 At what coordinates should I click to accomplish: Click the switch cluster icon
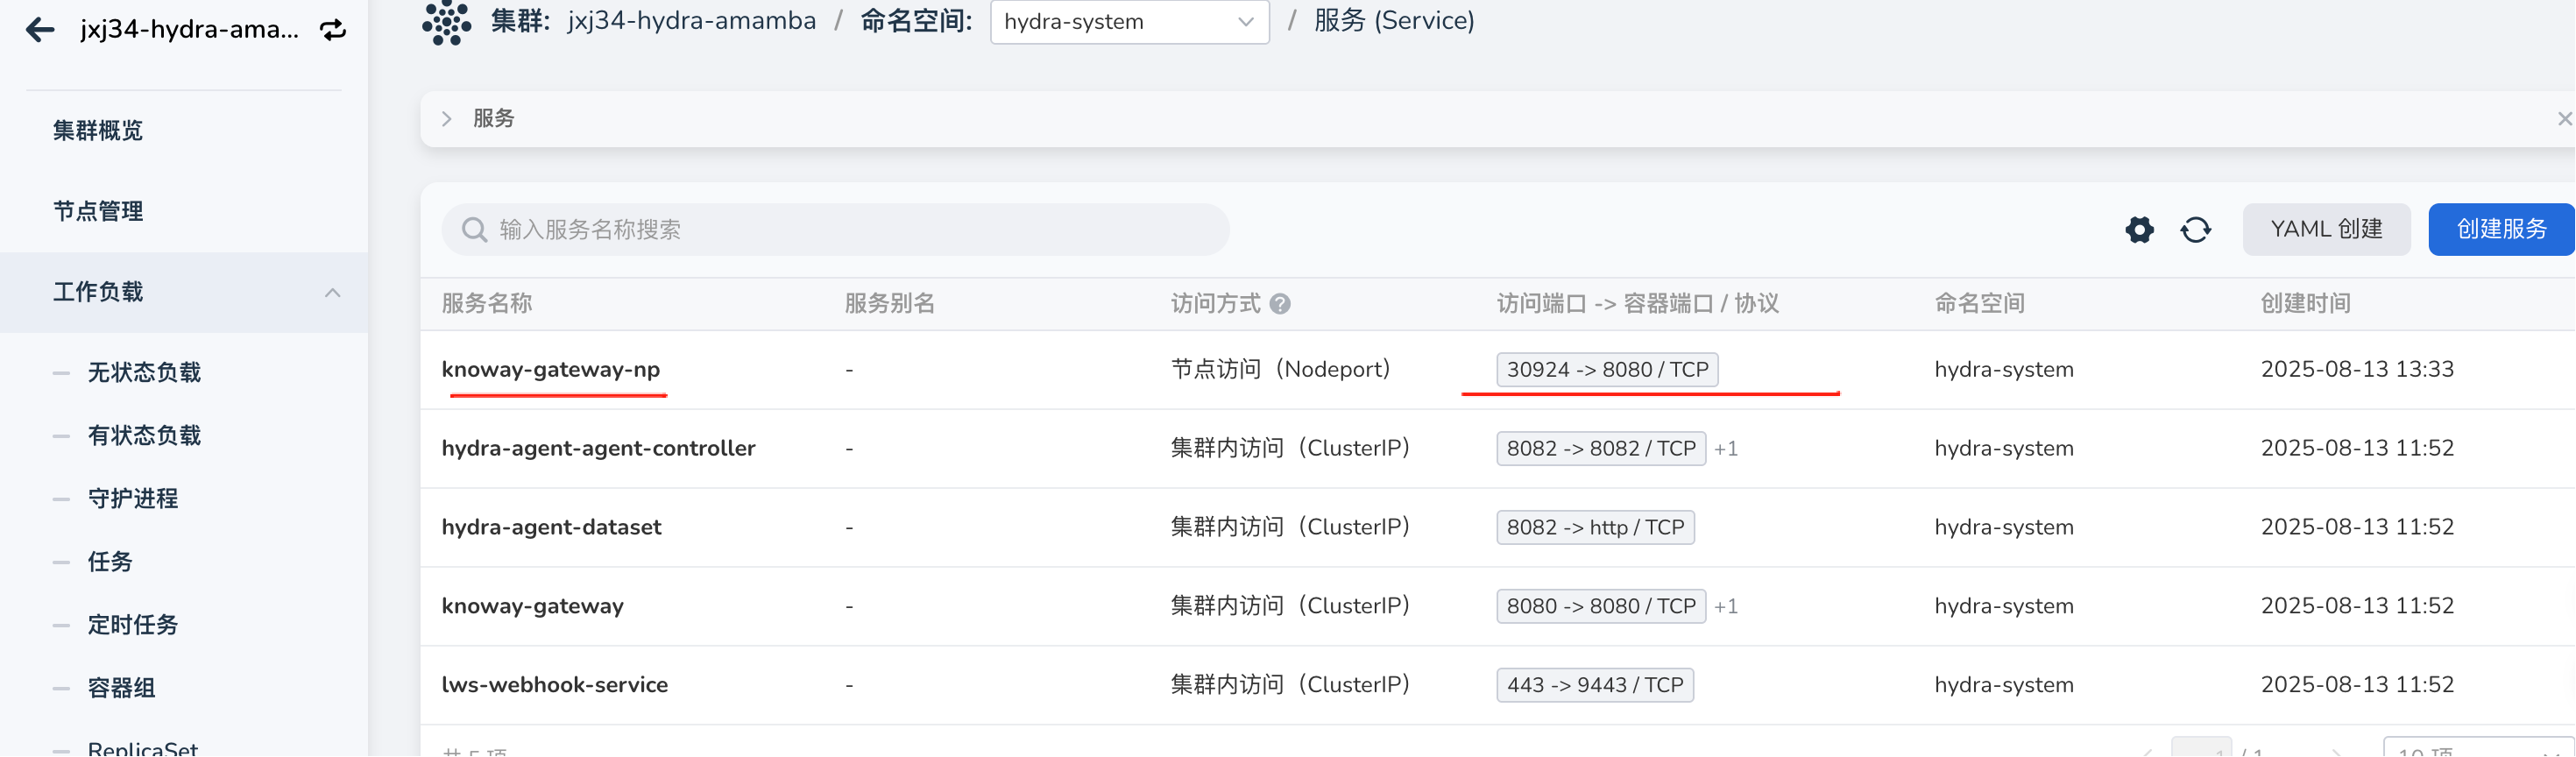click(x=333, y=30)
